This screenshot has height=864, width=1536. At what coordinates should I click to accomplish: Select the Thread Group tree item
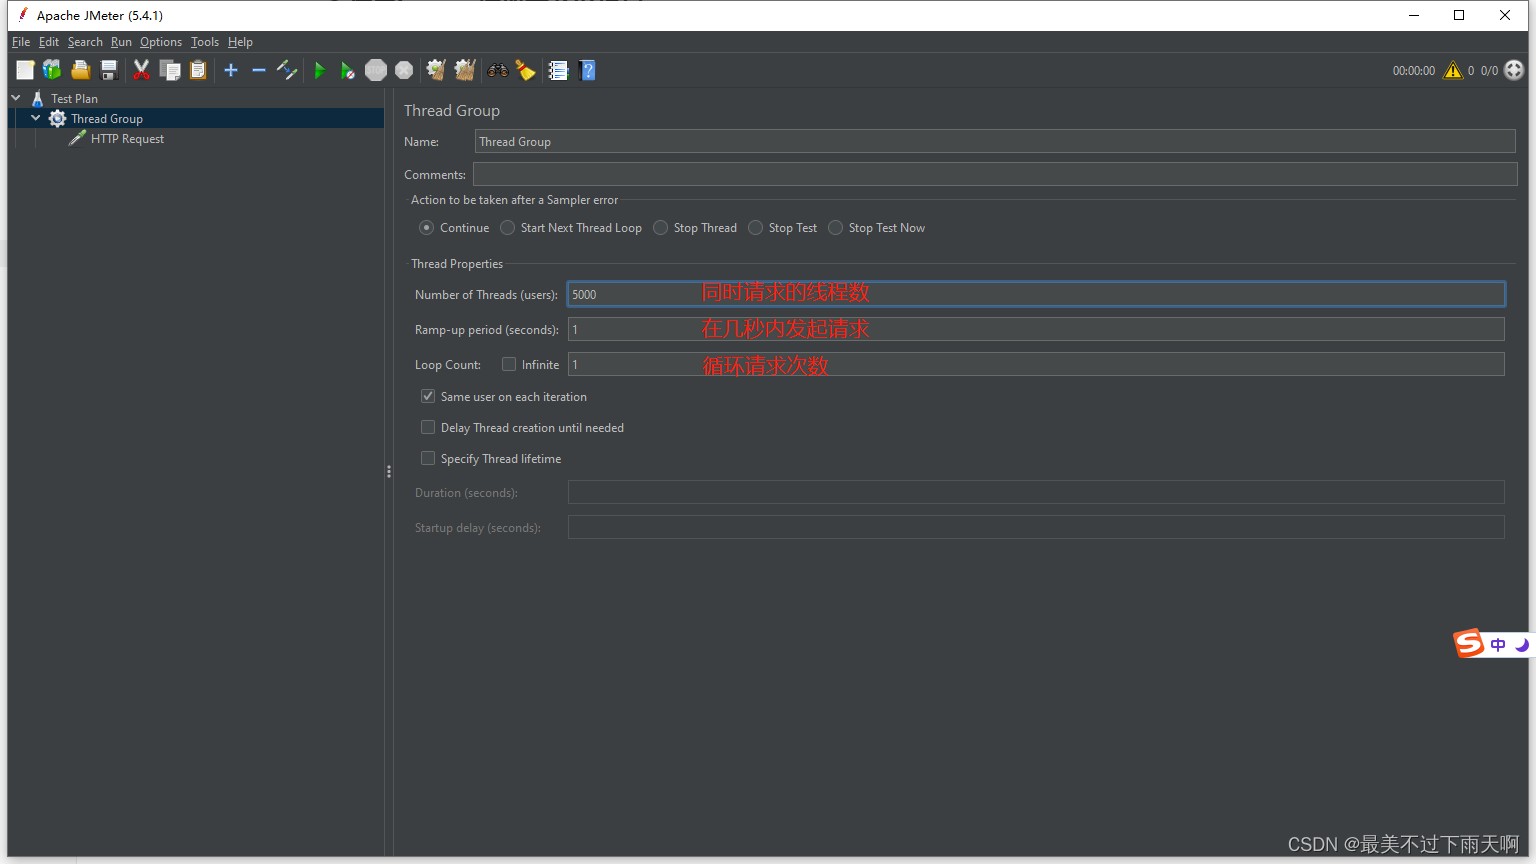[107, 119]
